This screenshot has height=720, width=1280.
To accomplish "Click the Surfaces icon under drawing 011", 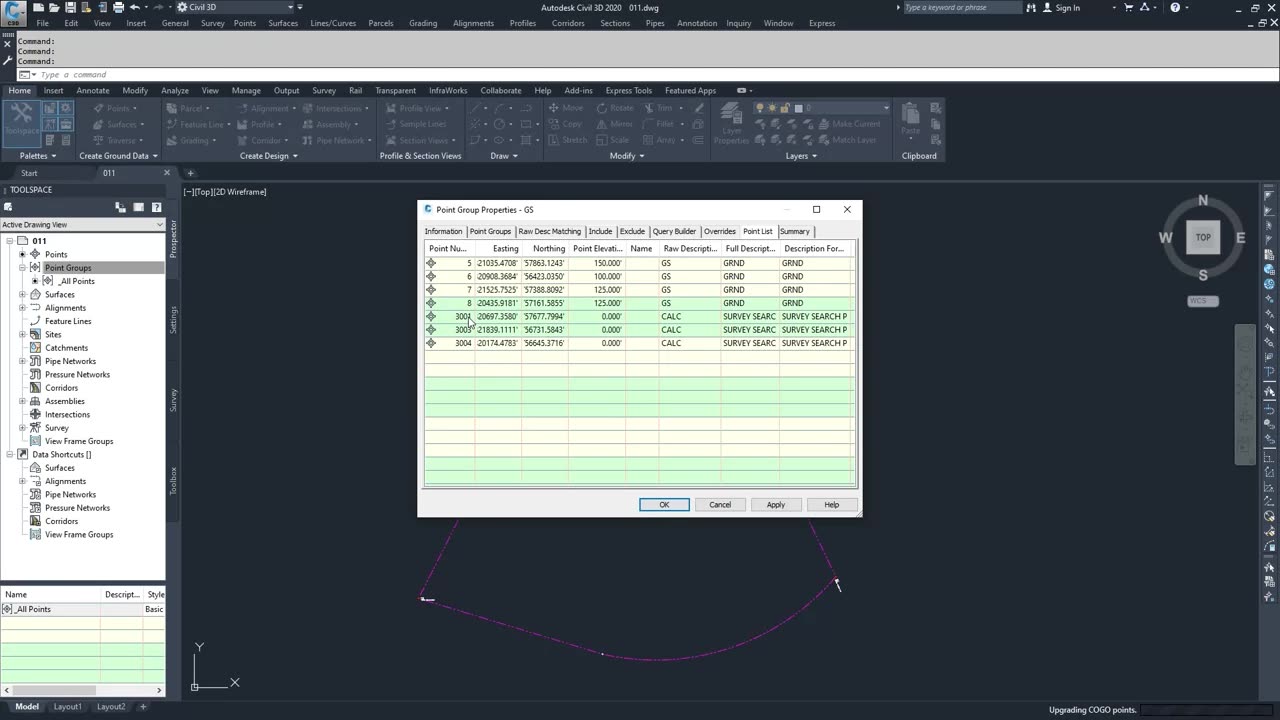I will pos(35,294).
